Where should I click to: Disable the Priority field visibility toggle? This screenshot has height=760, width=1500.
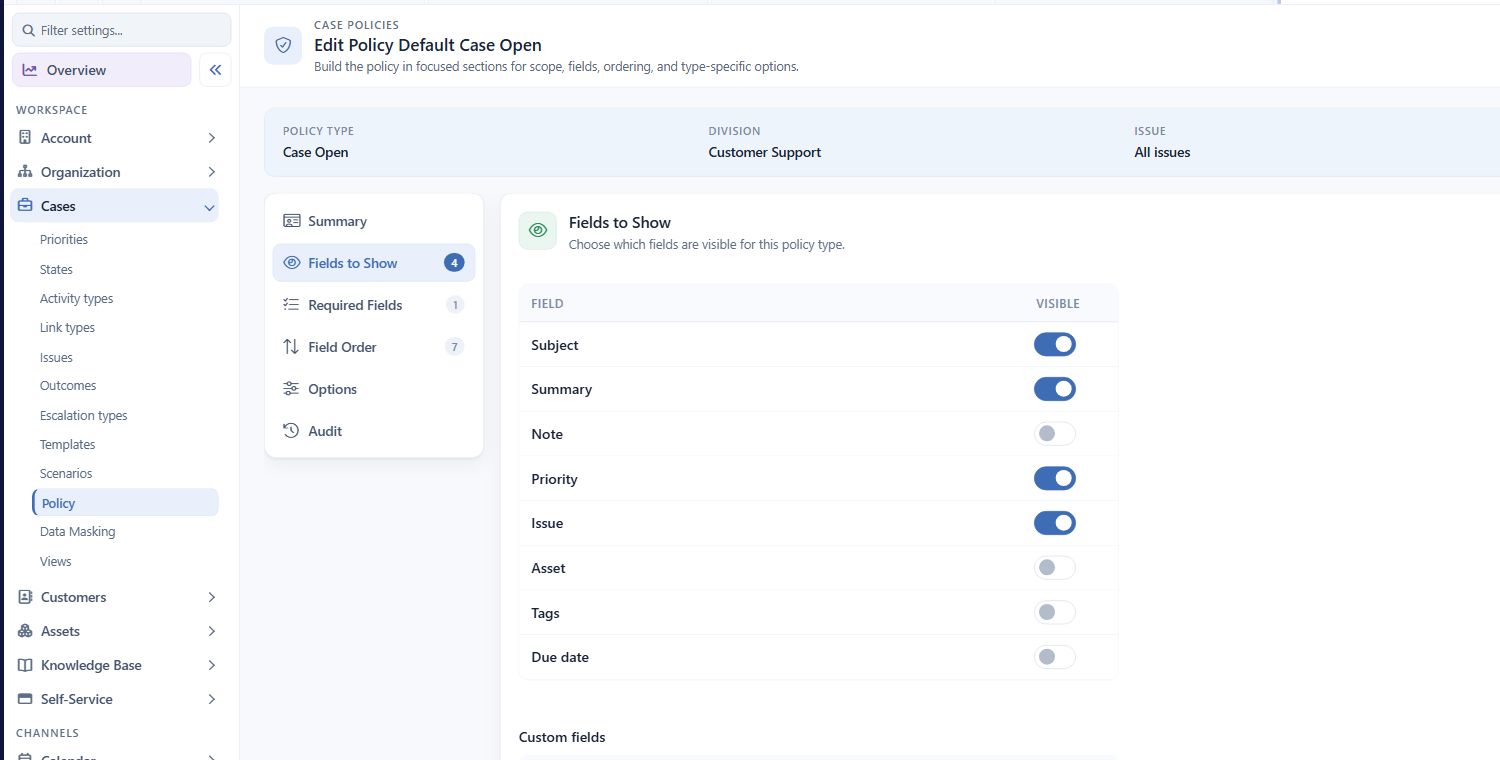(1055, 478)
